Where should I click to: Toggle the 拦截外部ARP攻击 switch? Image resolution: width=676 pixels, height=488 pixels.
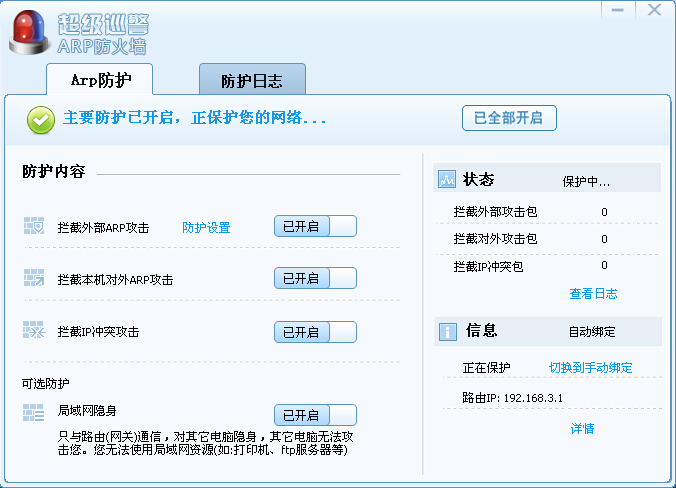pos(315,226)
